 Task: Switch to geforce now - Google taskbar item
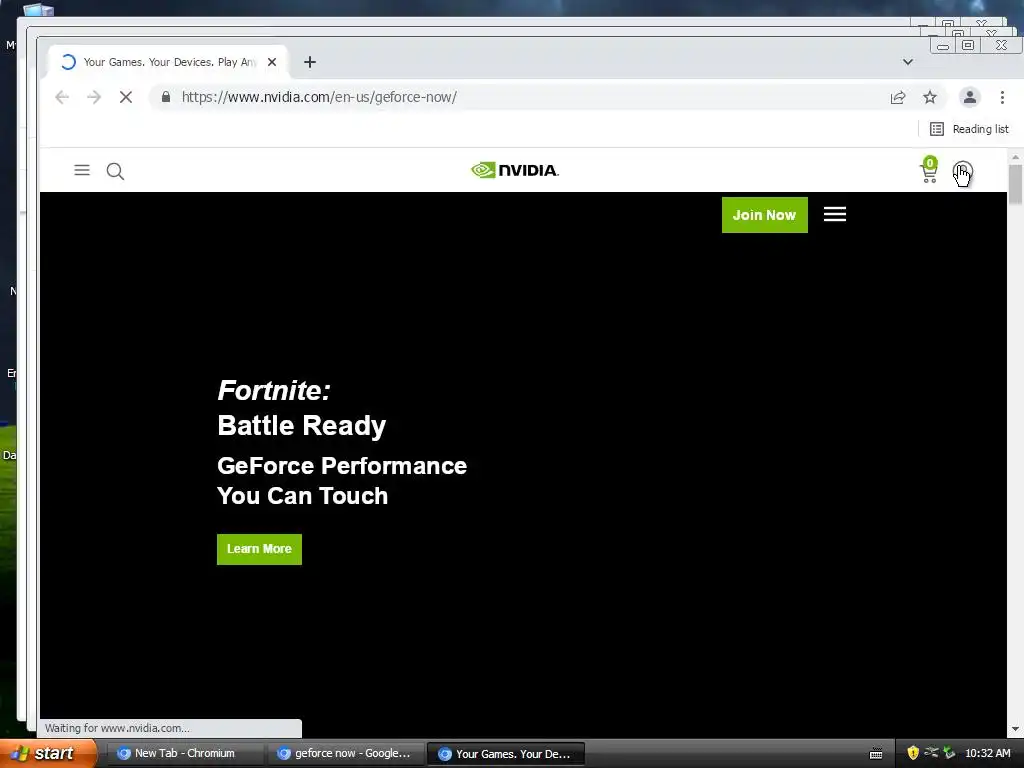tap(346, 754)
